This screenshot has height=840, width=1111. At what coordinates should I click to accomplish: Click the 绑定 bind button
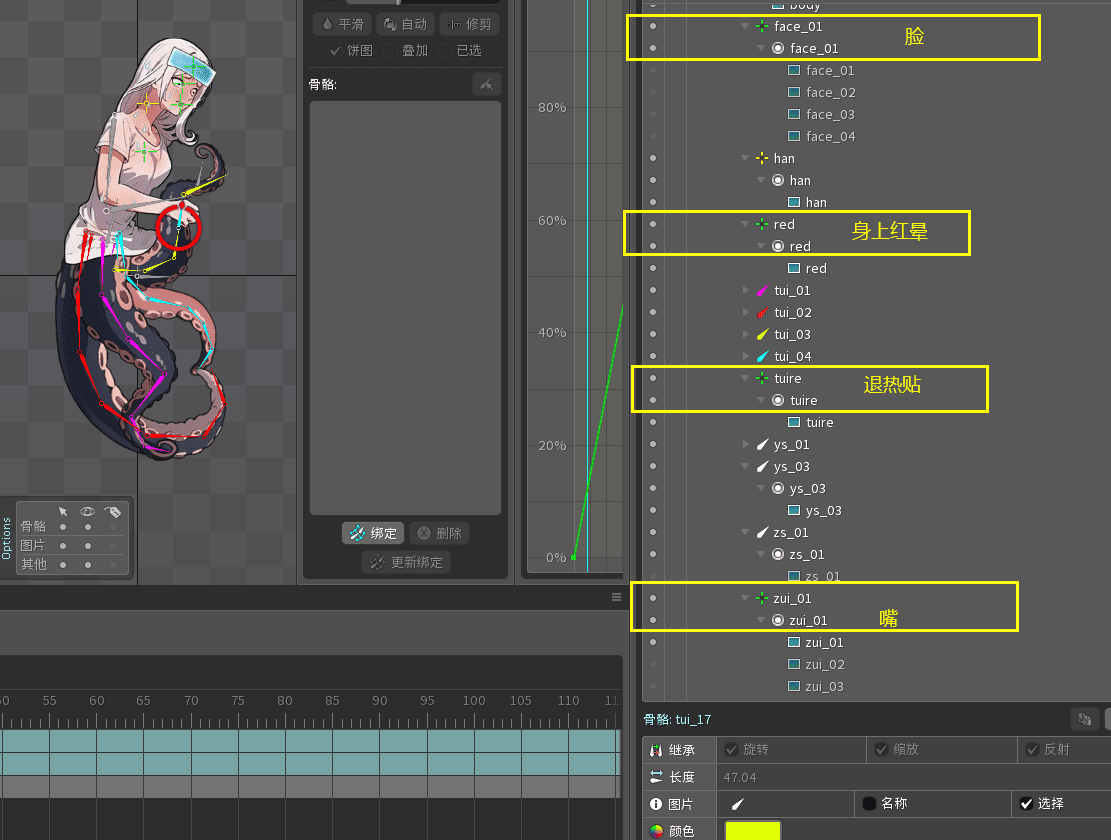click(x=373, y=533)
